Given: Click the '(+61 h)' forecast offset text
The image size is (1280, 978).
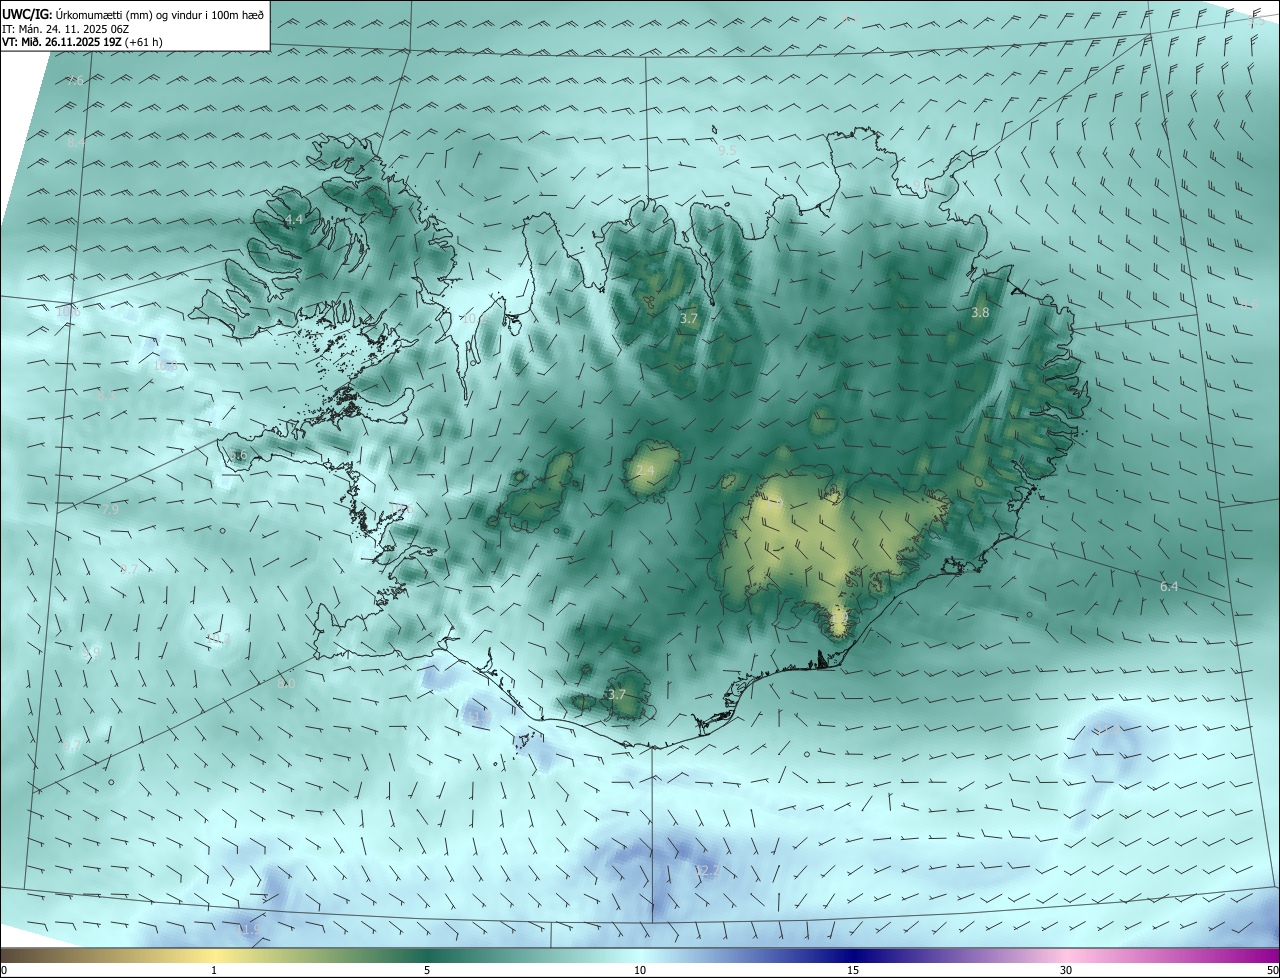Looking at the screenshot, I should 142,42.
